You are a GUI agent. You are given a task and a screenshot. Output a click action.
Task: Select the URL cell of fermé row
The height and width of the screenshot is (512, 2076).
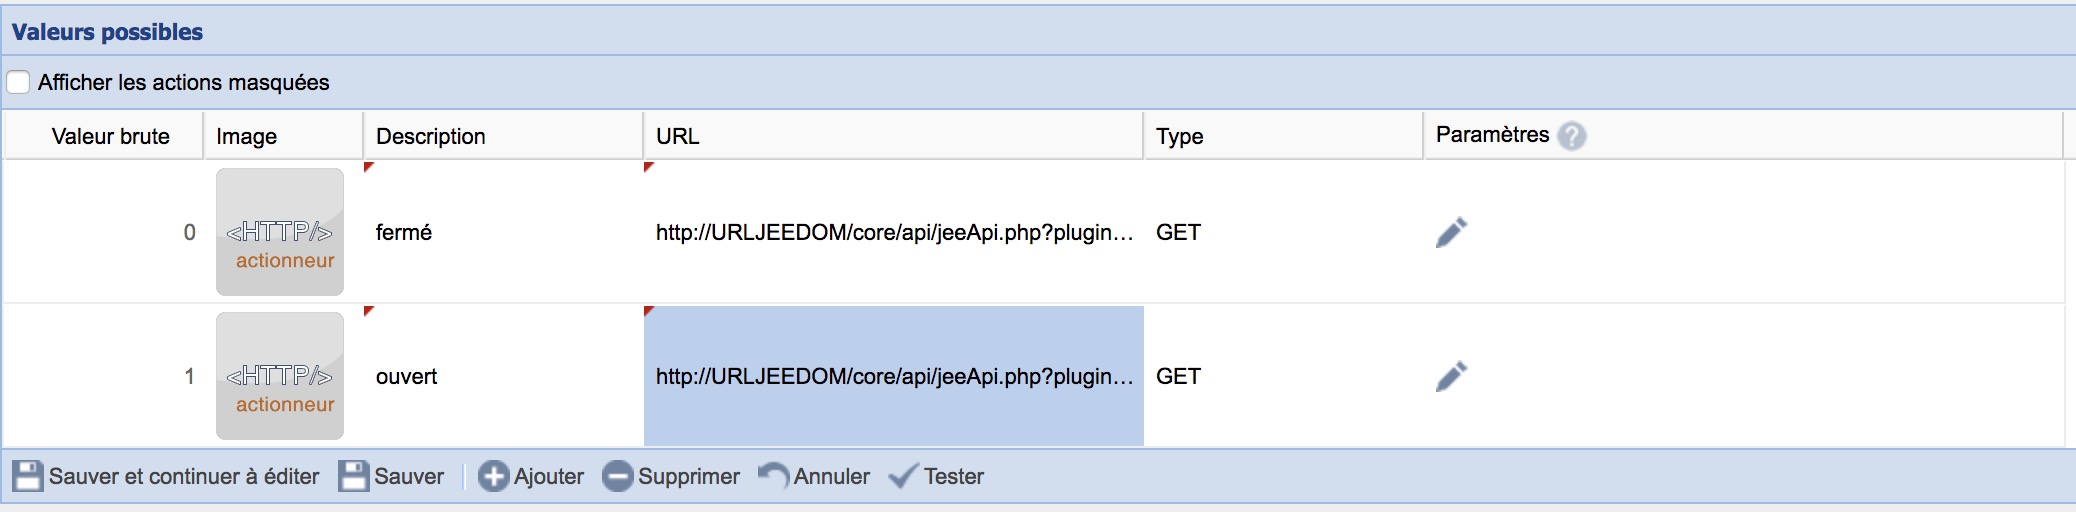pyautogui.click(x=893, y=232)
